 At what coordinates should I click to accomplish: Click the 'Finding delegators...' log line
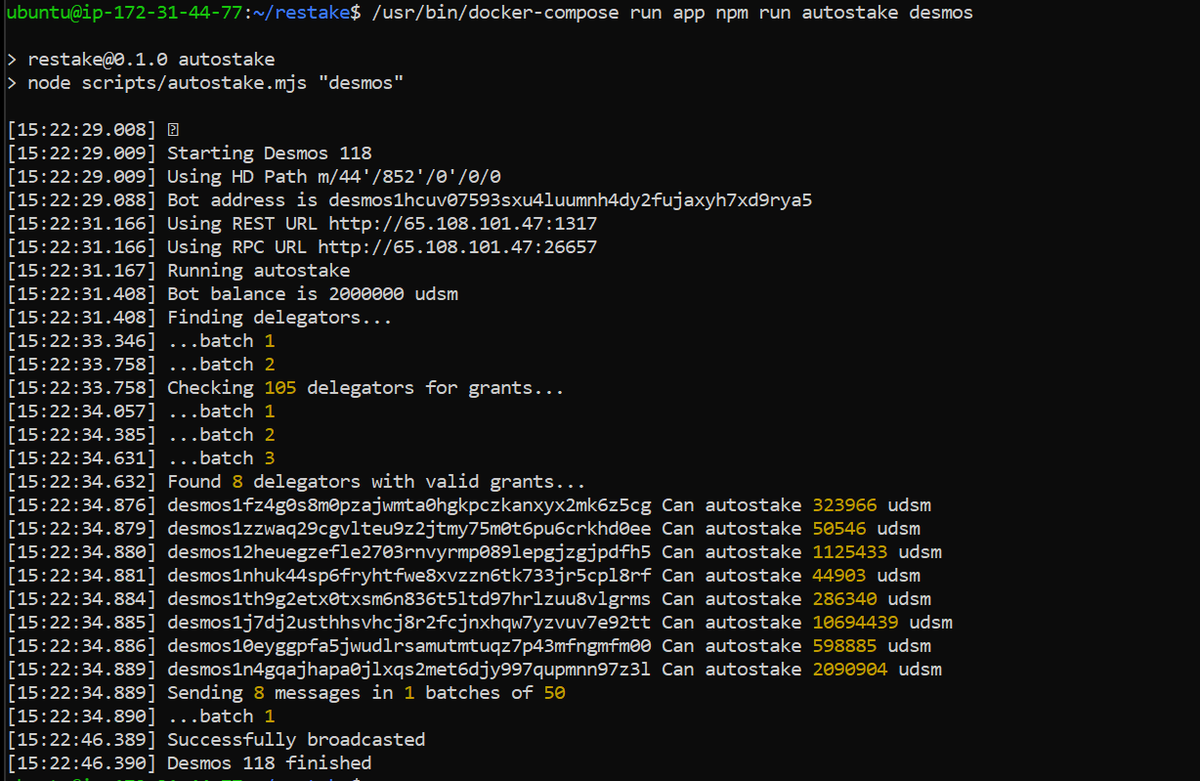pos(280,318)
